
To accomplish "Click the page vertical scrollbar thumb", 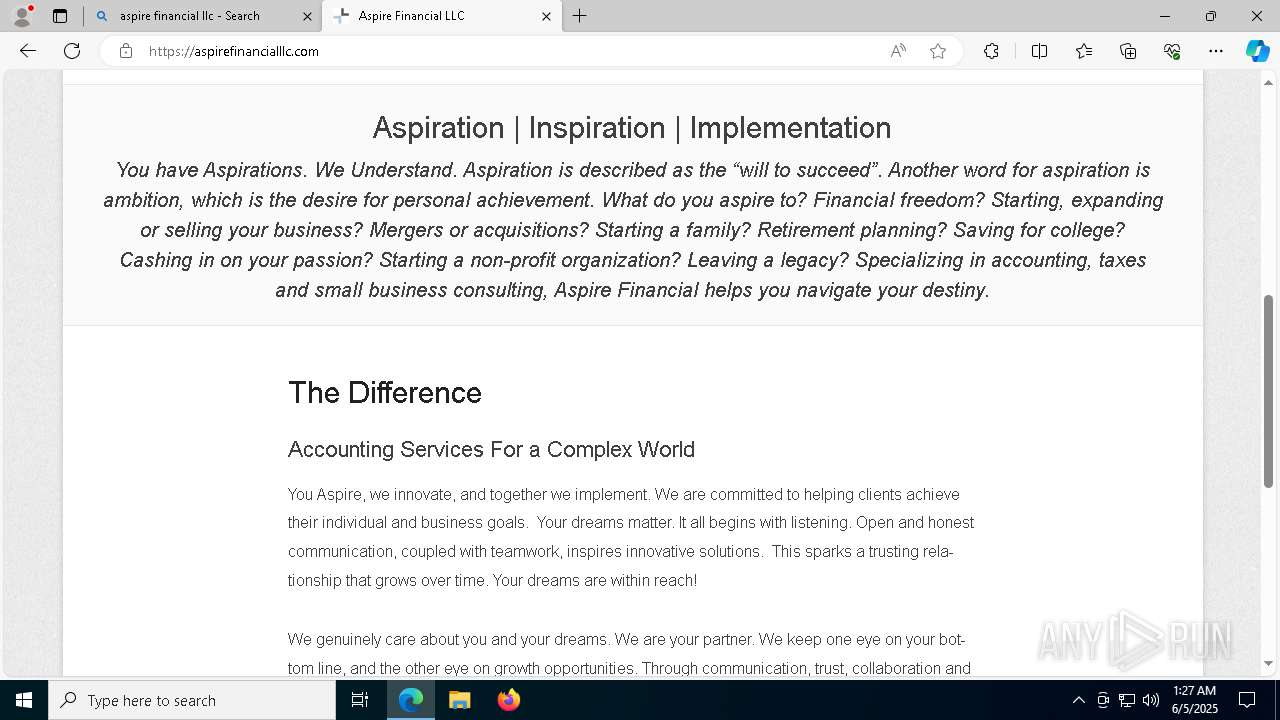I will (1269, 391).
